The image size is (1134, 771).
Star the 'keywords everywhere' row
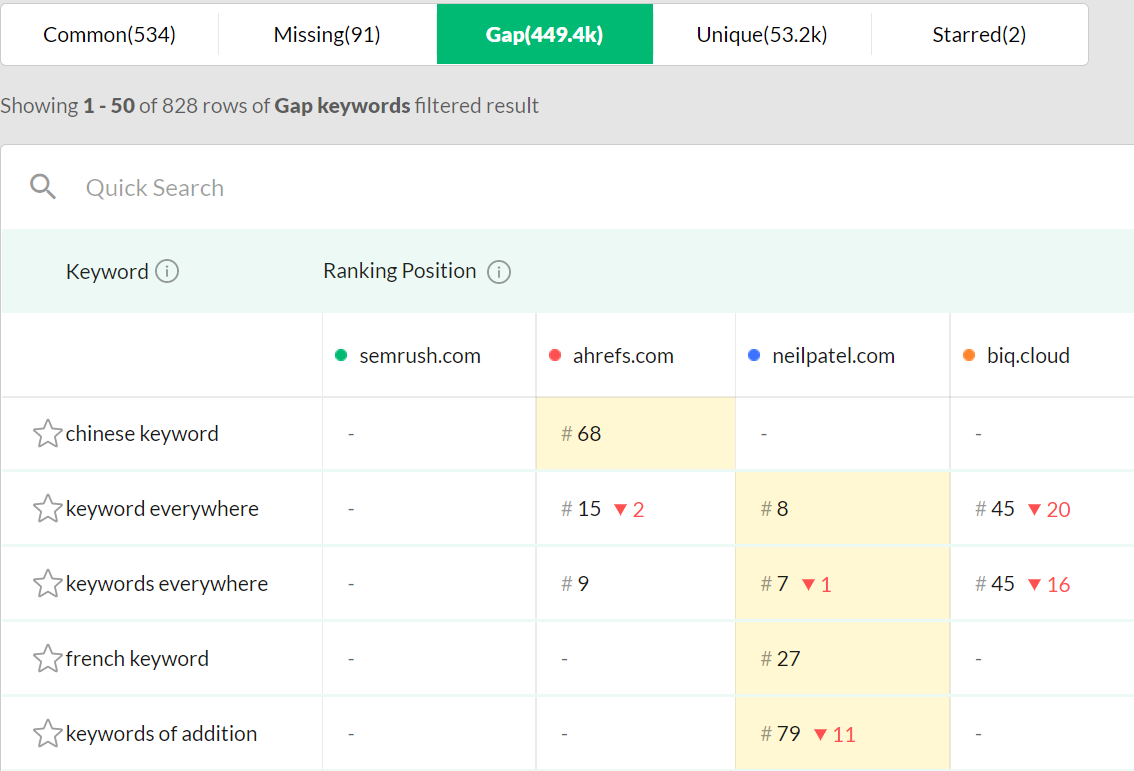tap(47, 584)
